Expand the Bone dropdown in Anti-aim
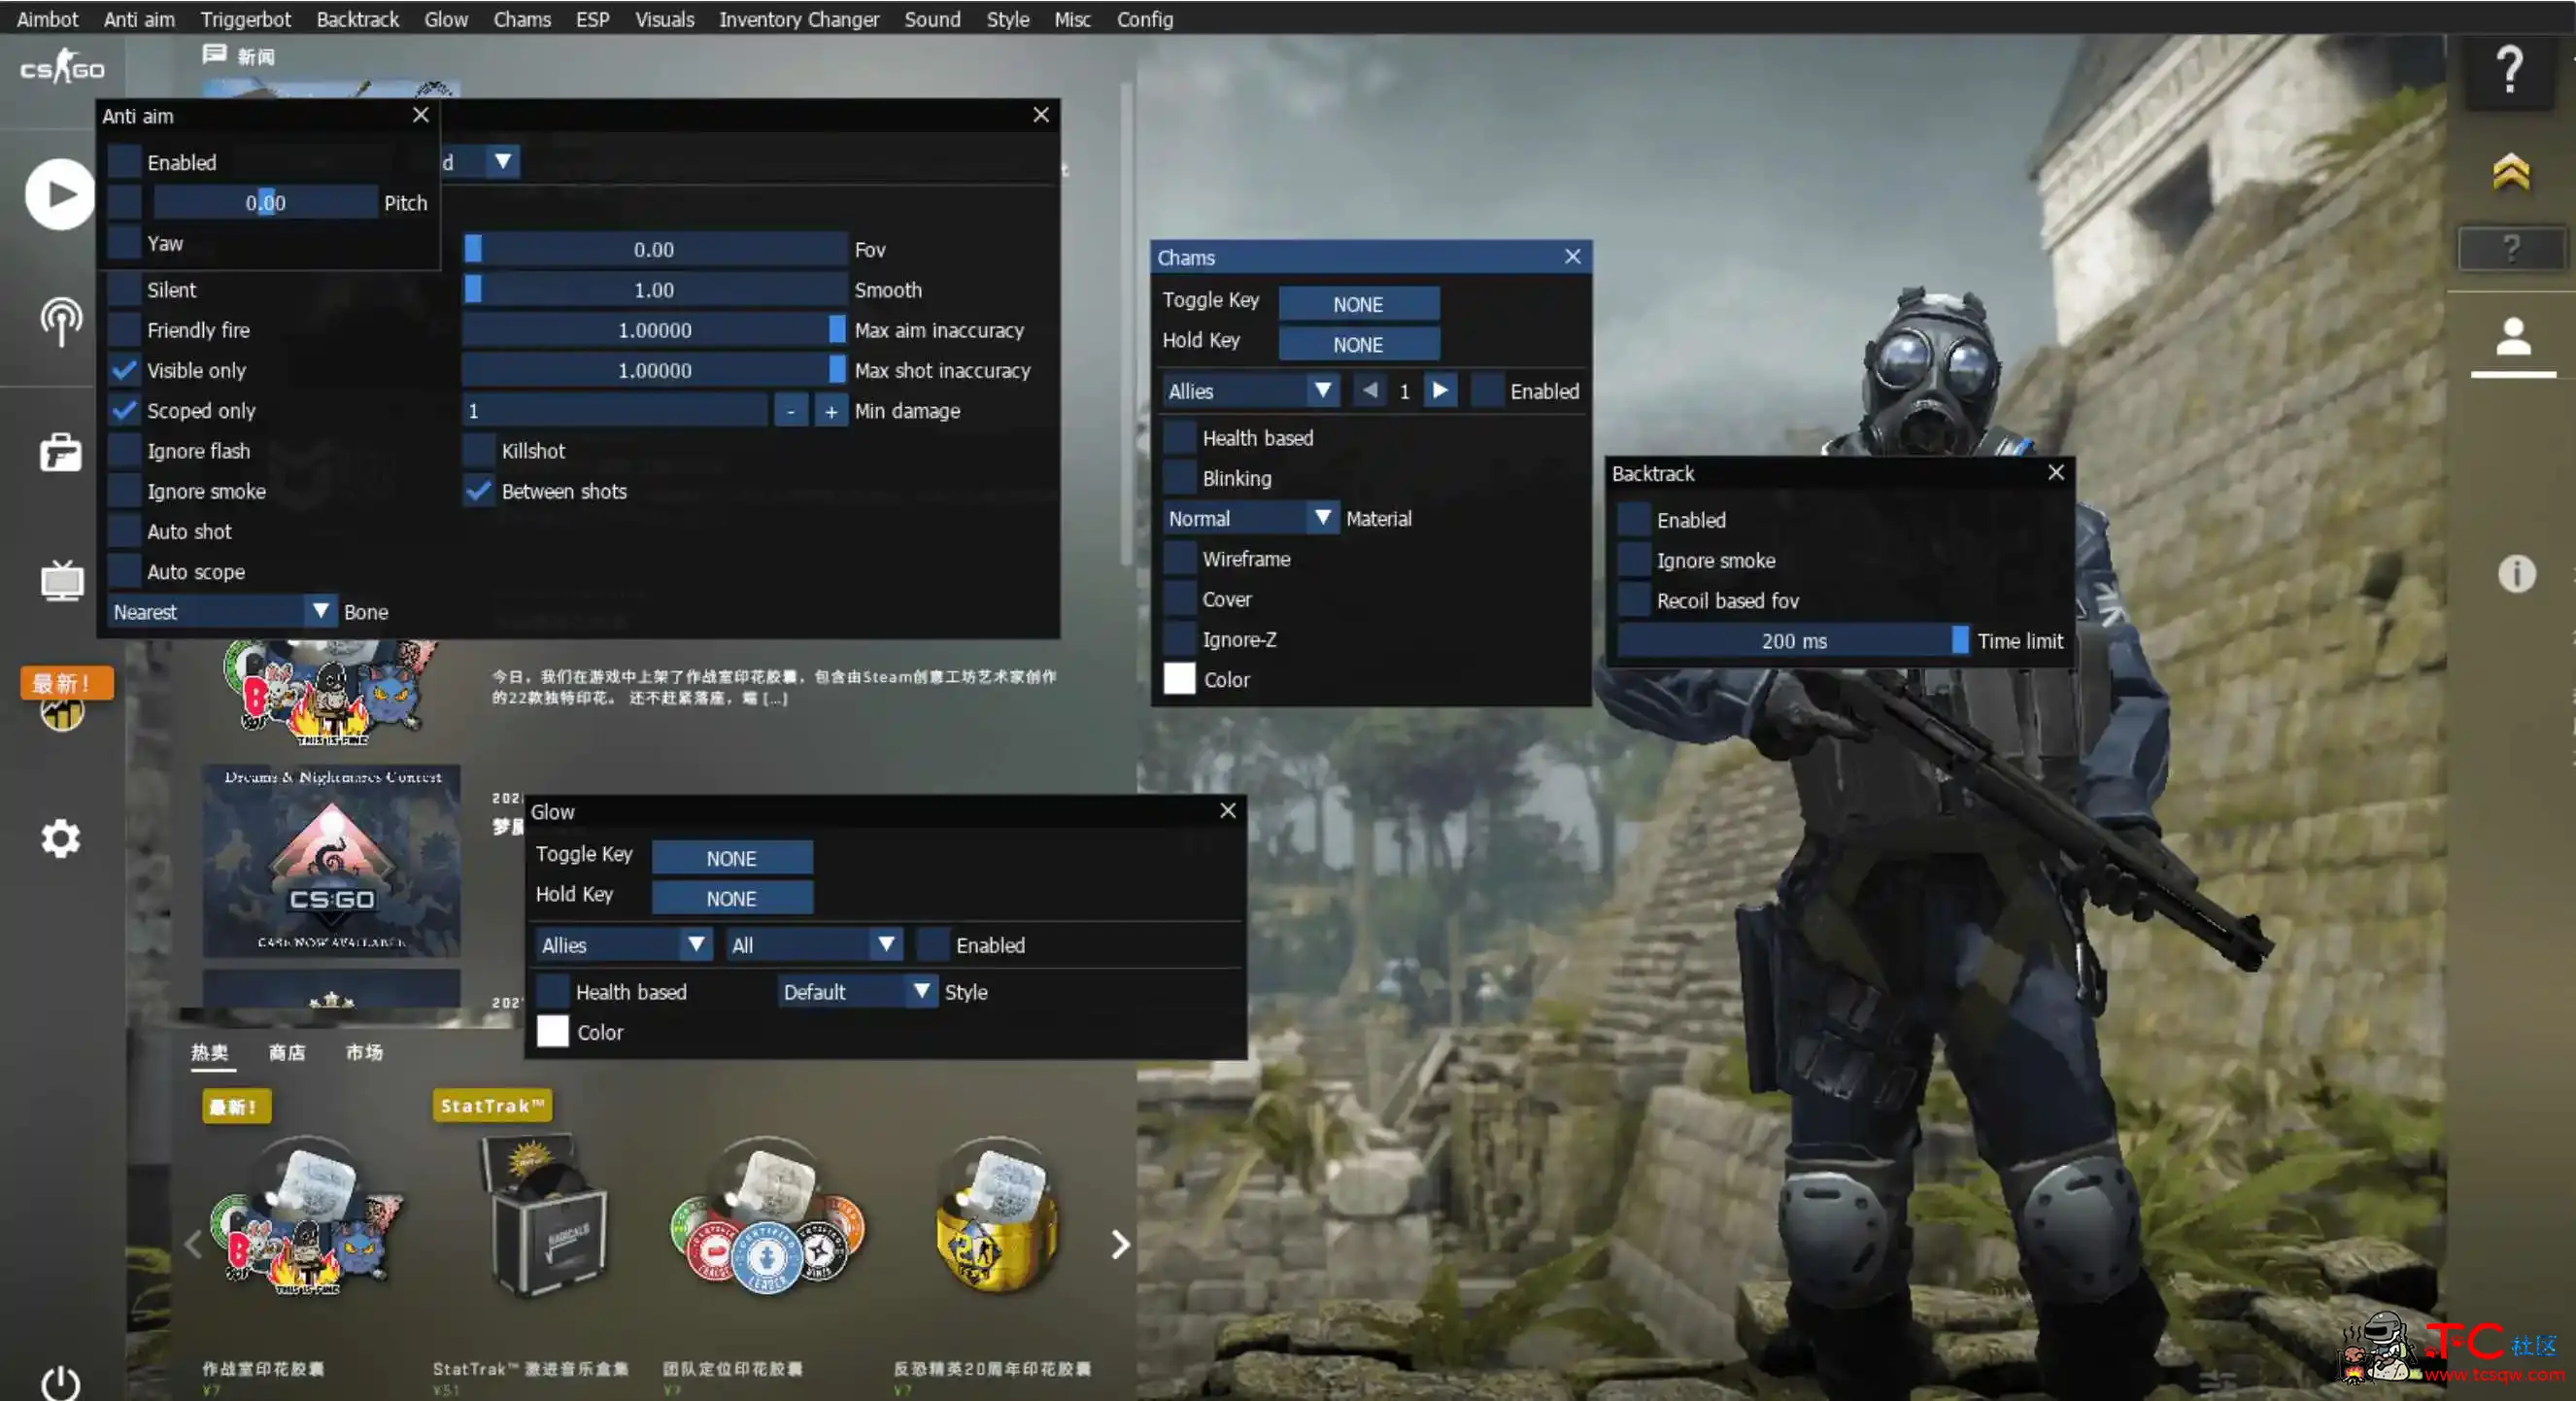 coord(319,611)
